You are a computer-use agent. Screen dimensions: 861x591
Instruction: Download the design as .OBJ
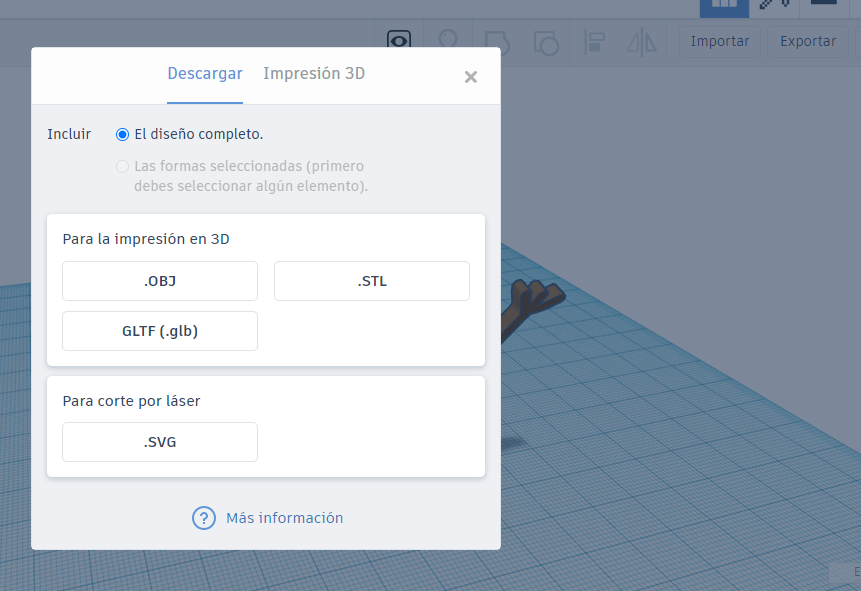[x=160, y=281]
